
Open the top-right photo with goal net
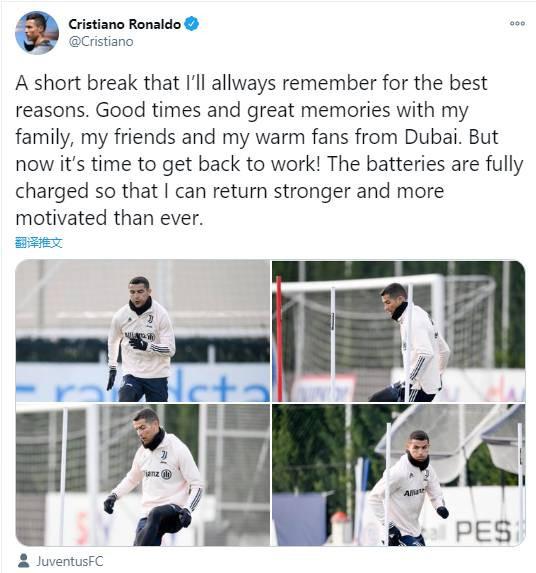pyautogui.click(x=399, y=331)
